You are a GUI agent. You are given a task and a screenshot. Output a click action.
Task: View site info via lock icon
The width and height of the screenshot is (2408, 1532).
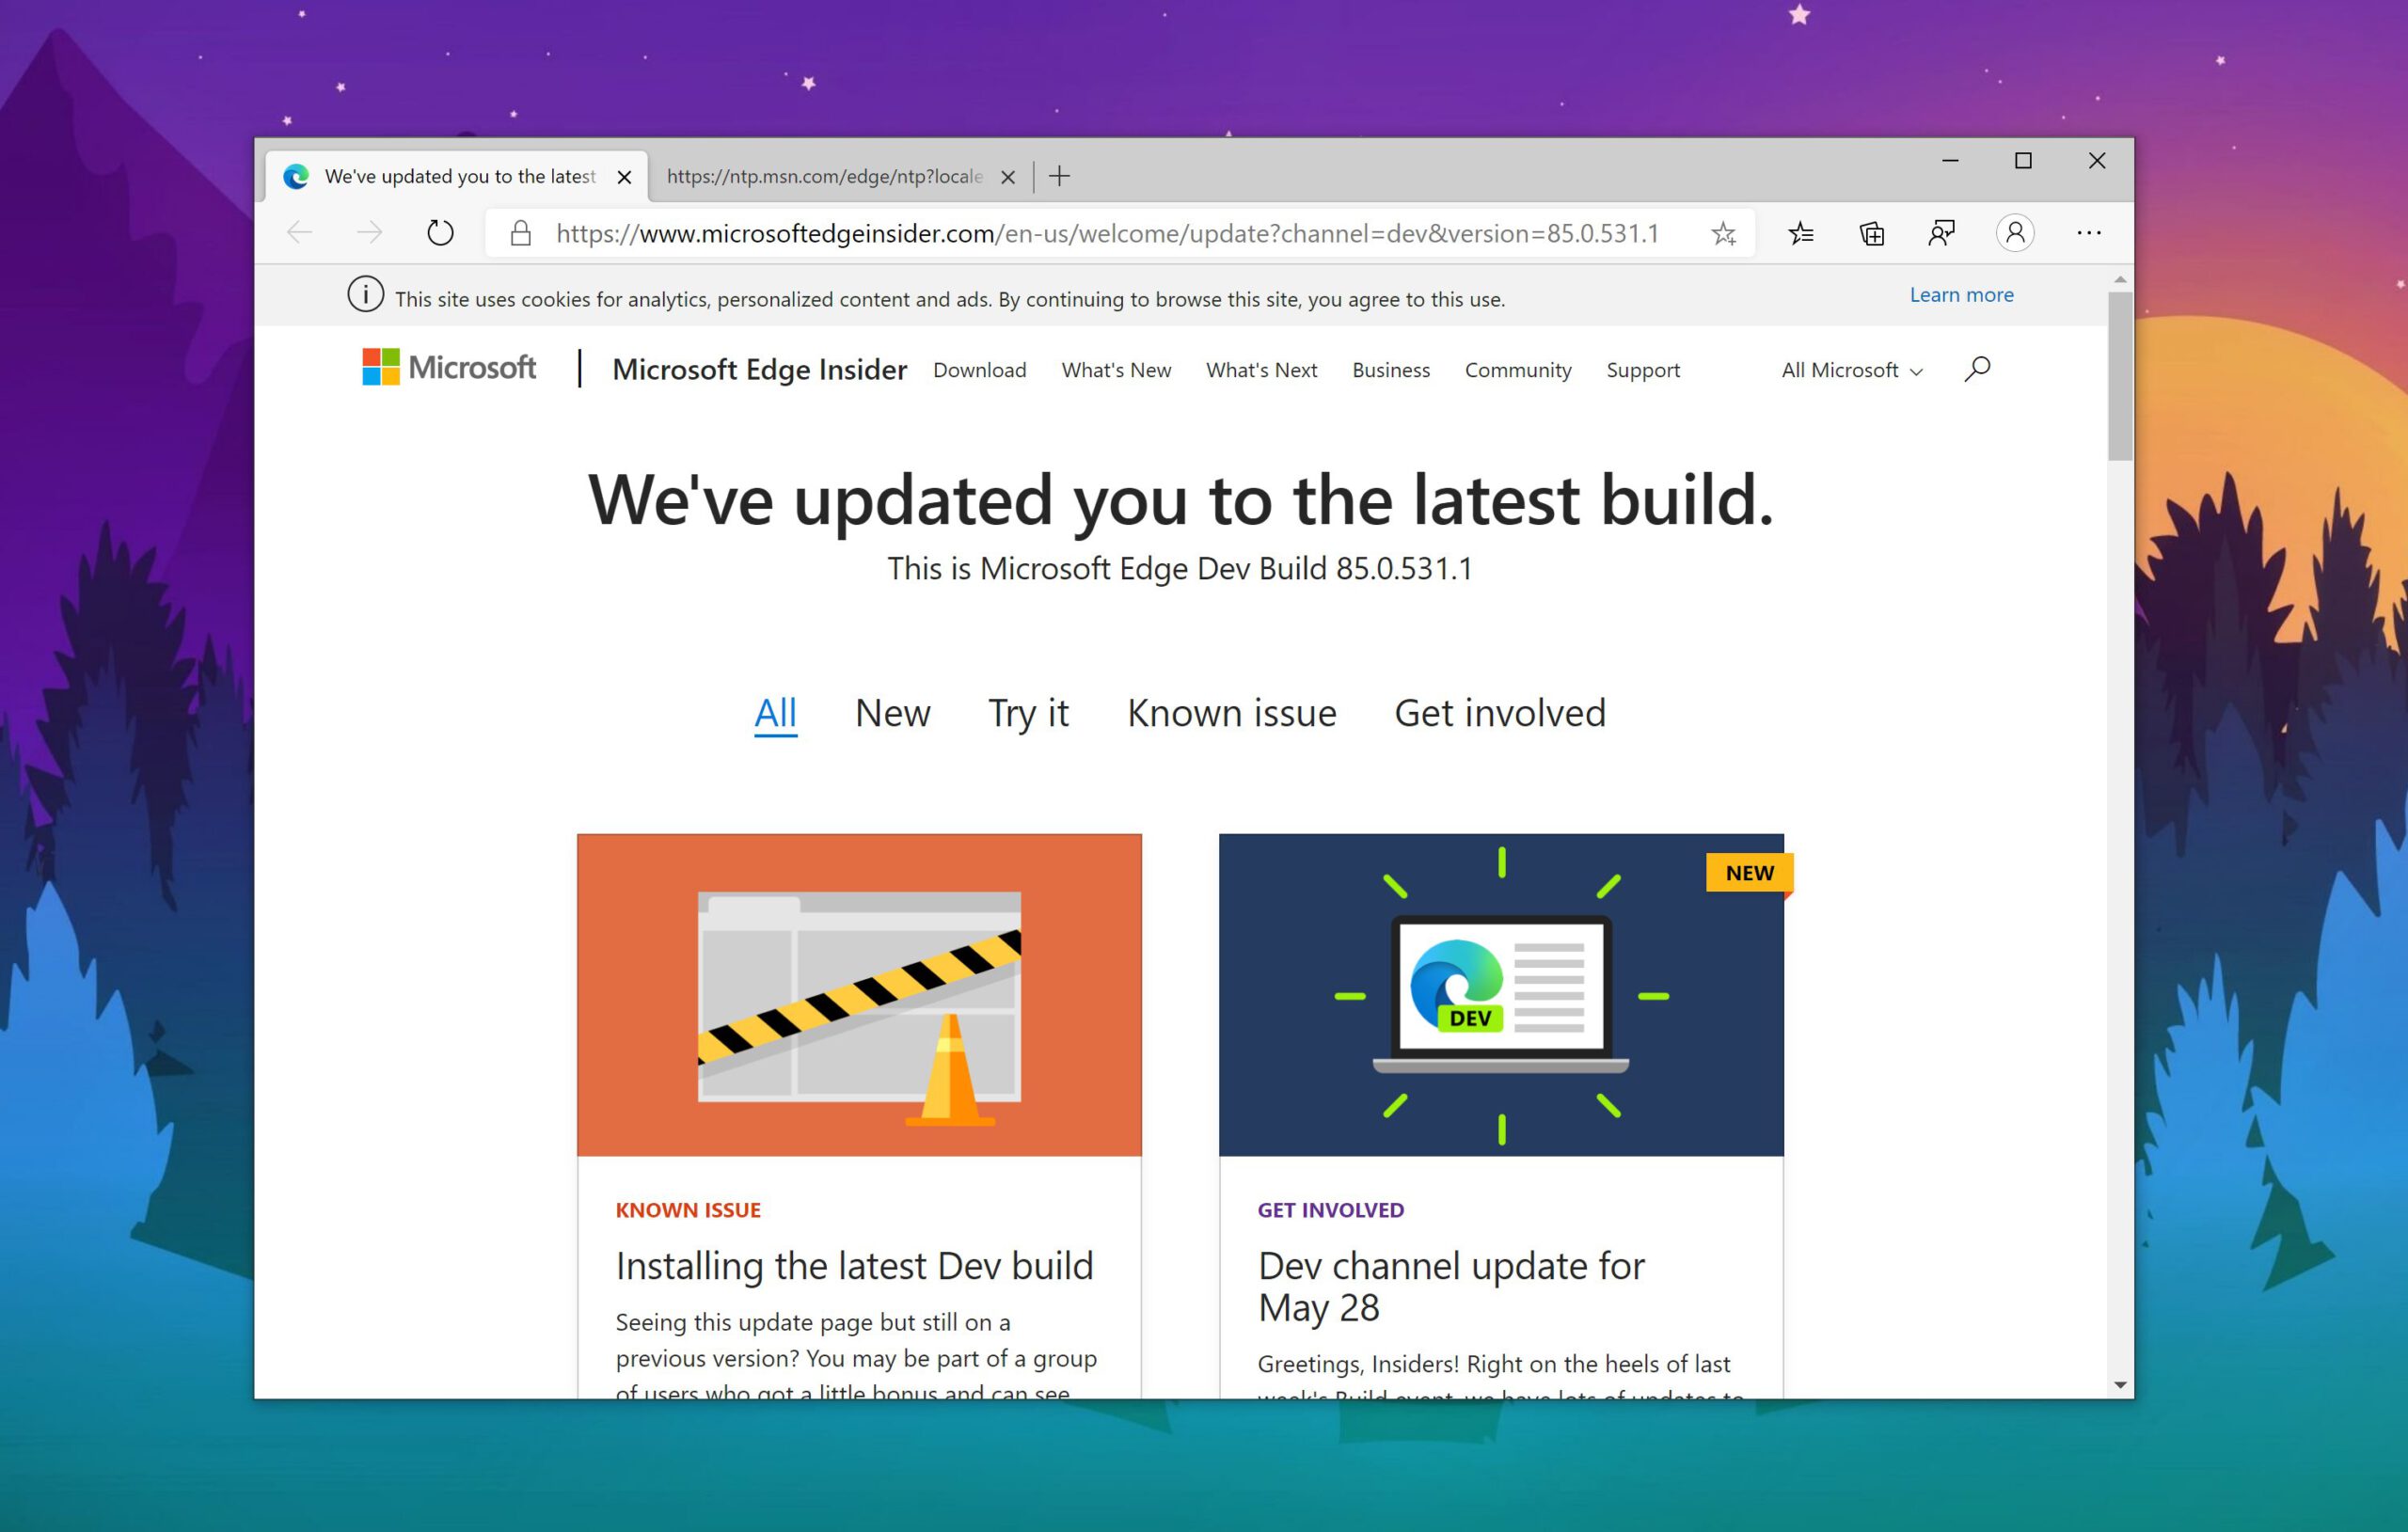click(x=520, y=234)
